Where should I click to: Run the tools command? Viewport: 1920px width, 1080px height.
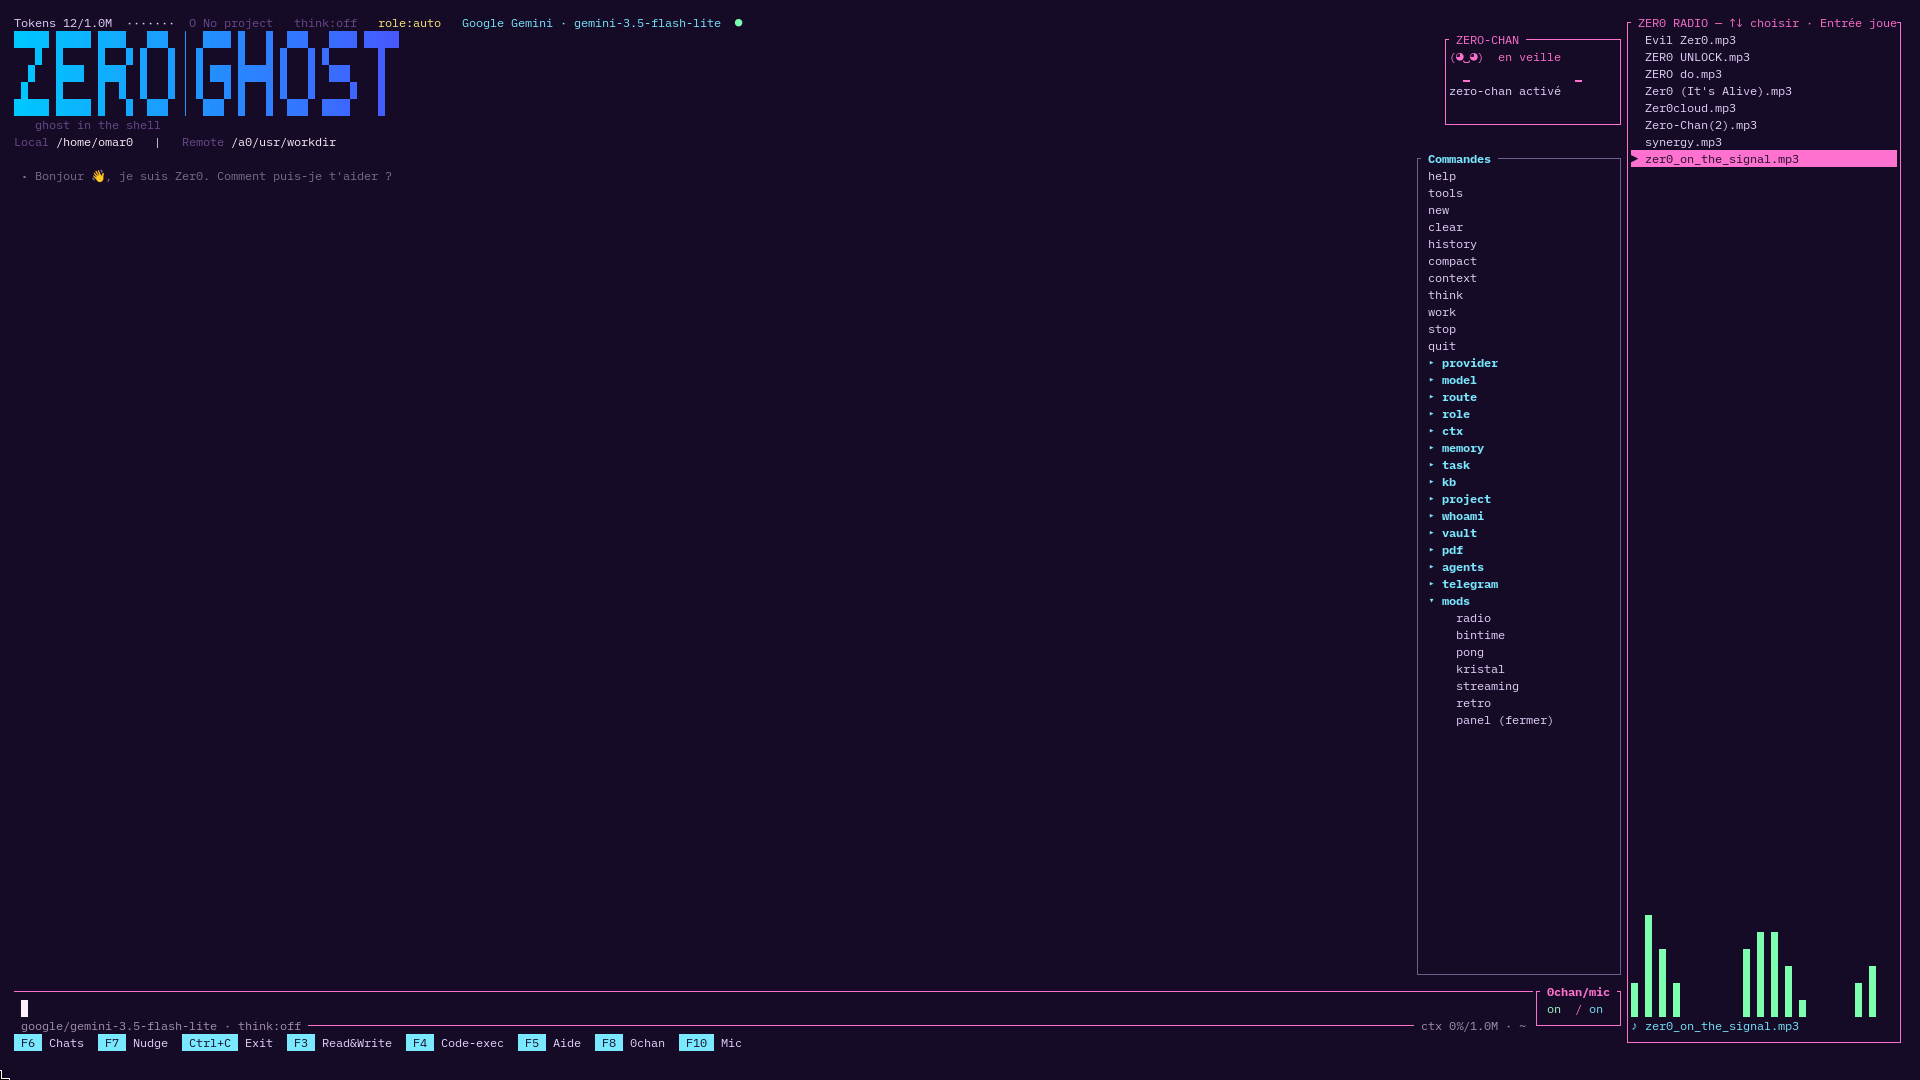pos(1445,193)
